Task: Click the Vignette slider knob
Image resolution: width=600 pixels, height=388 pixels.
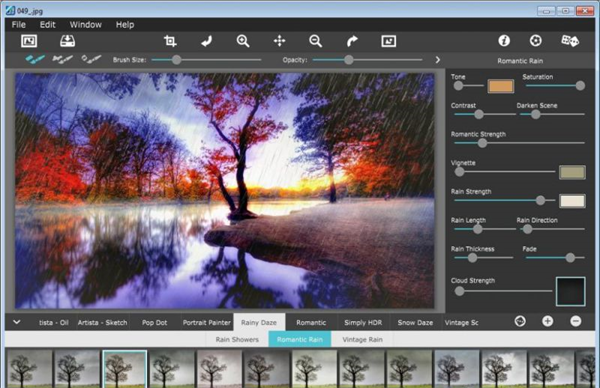Action: [x=460, y=172]
